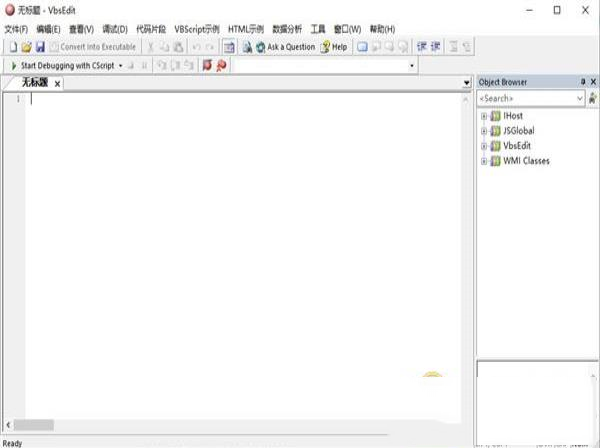
Task: Open the 数据分析 menu
Action: pos(286,29)
